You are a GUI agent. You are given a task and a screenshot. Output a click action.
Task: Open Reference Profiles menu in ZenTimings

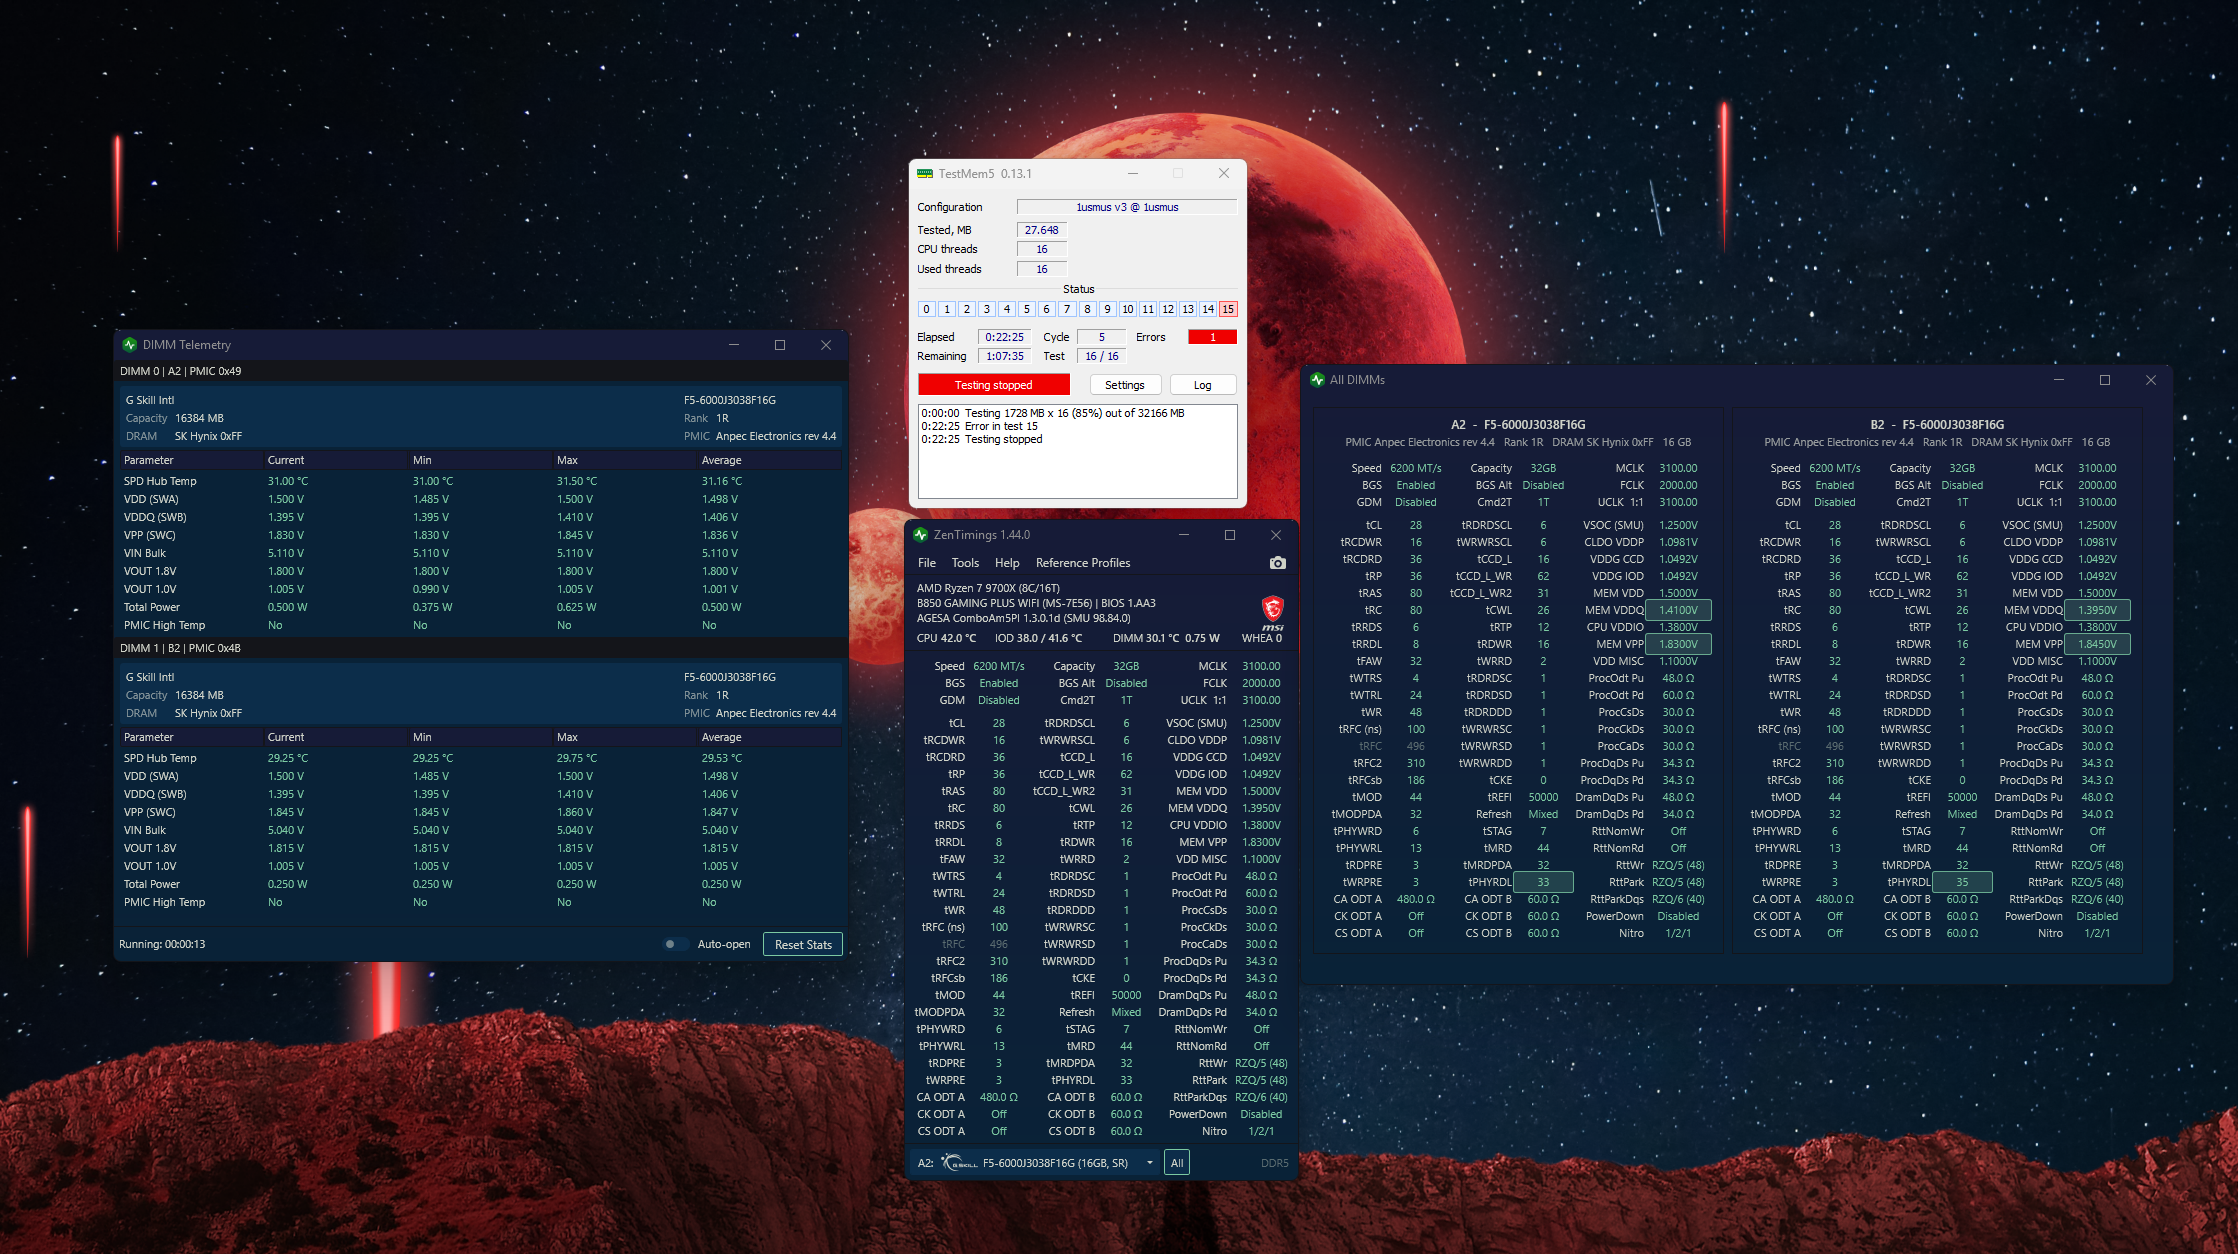pyautogui.click(x=1083, y=563)
